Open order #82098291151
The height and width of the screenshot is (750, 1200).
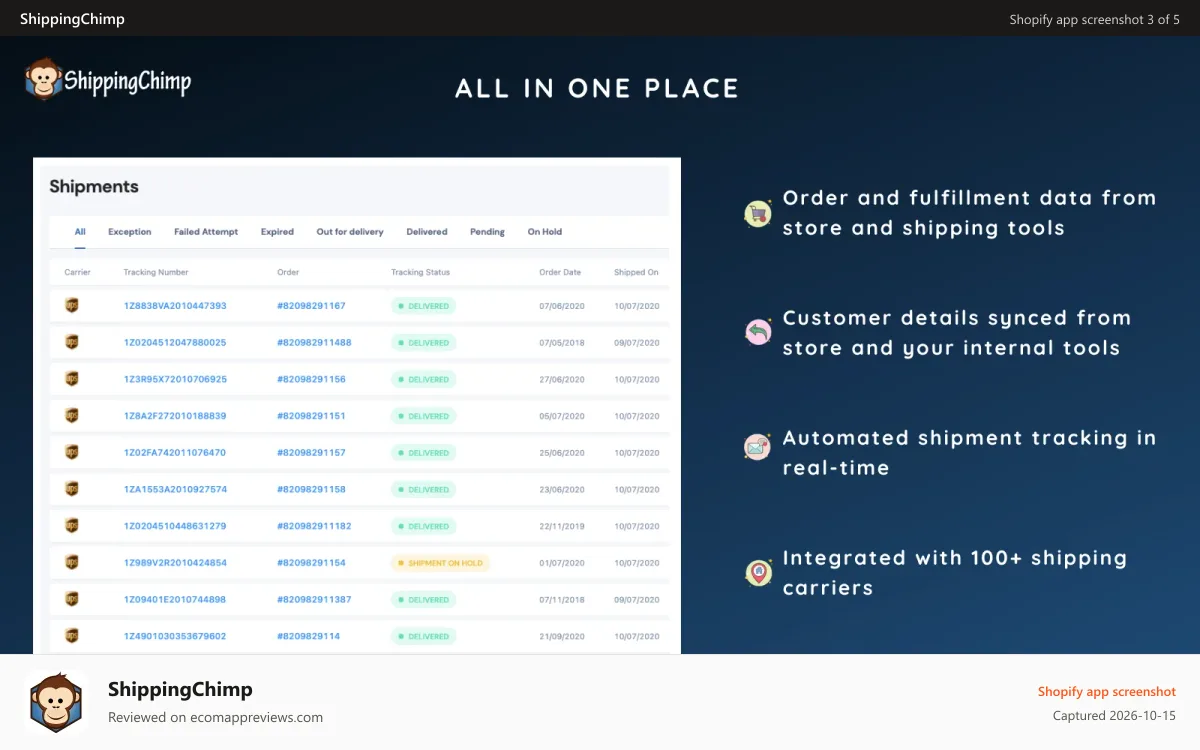311,416
